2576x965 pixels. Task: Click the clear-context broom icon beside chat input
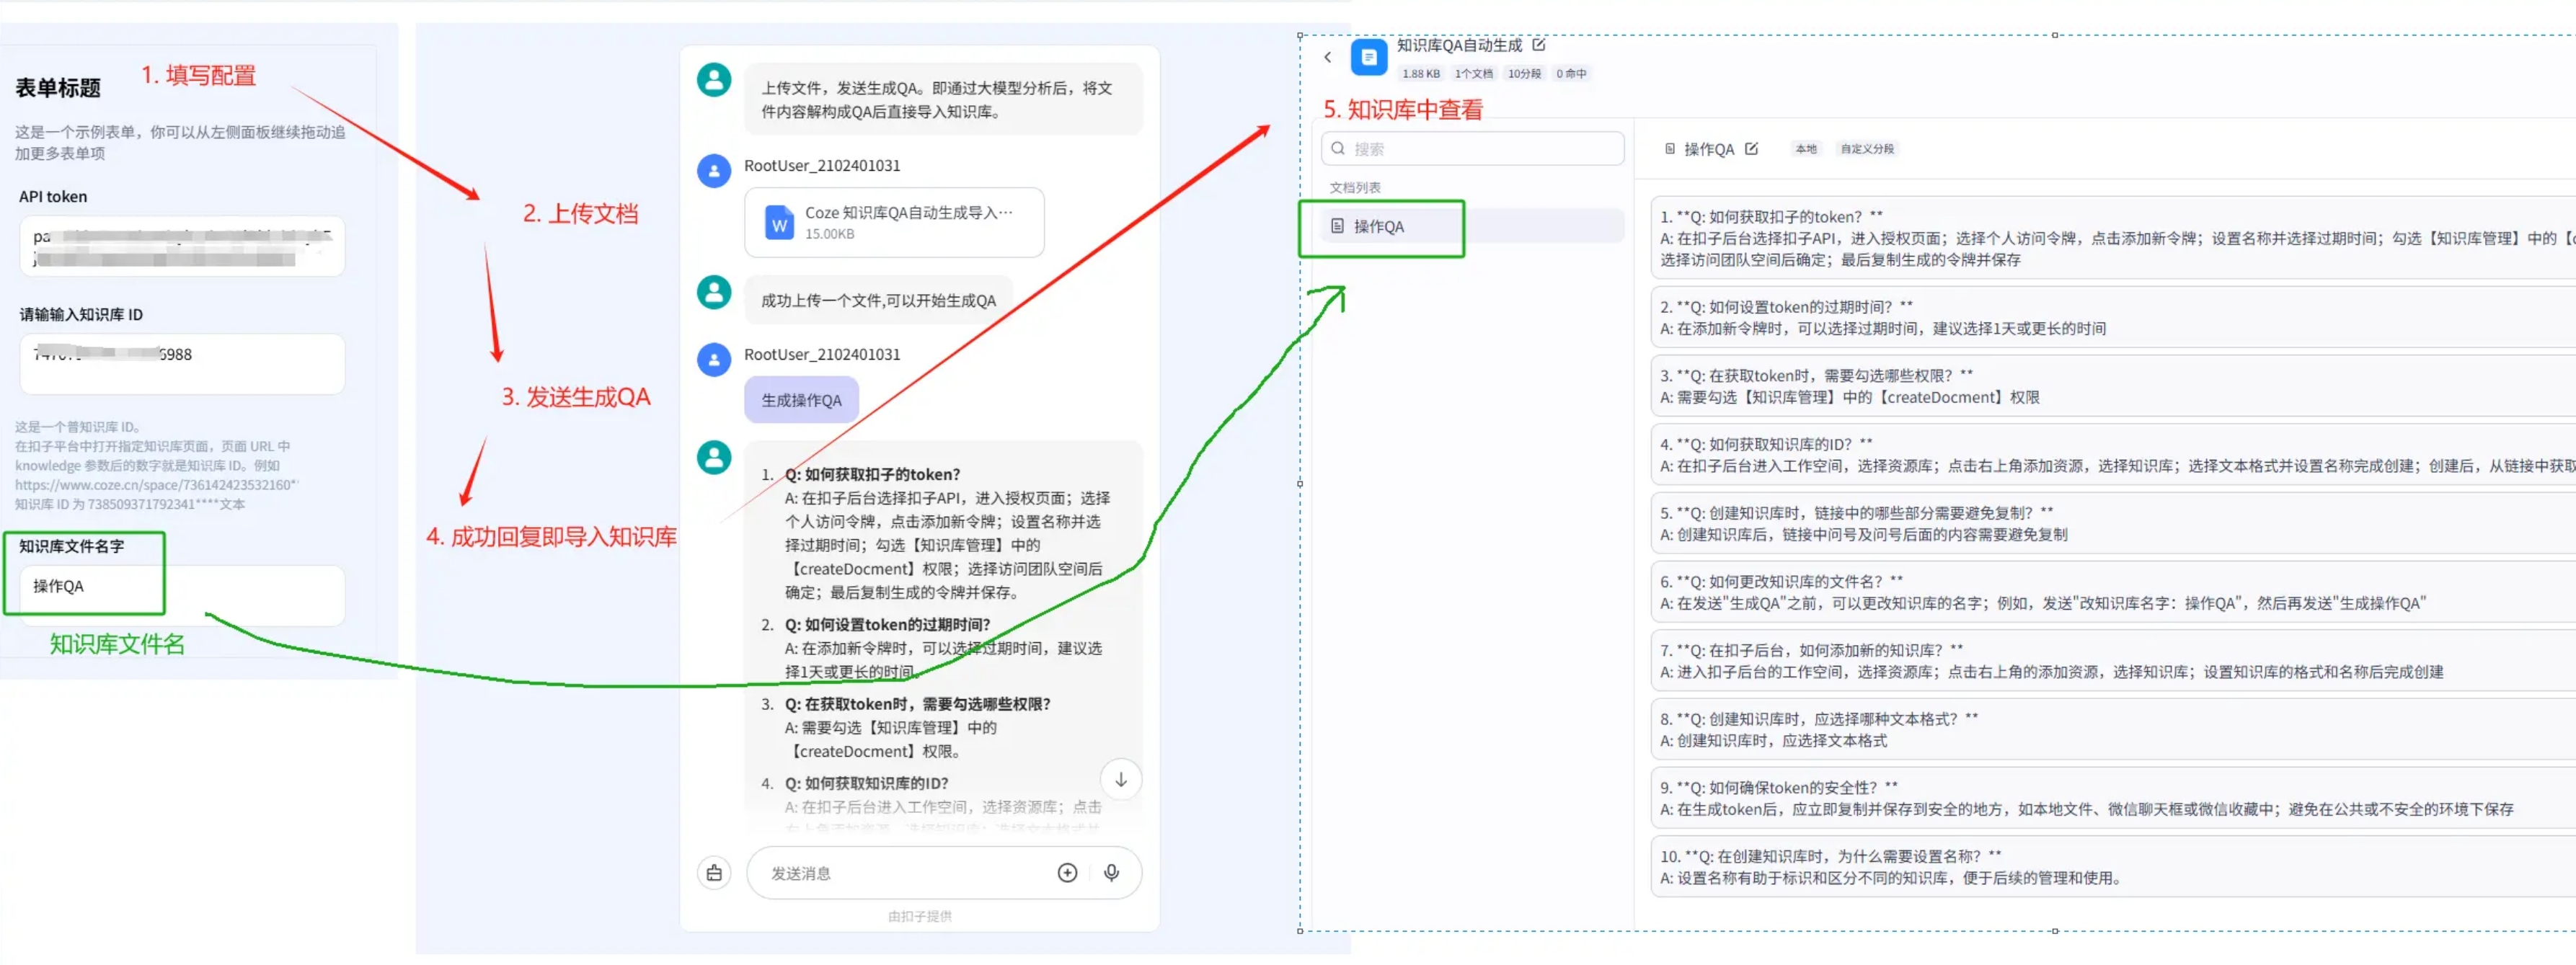[714, 872]
